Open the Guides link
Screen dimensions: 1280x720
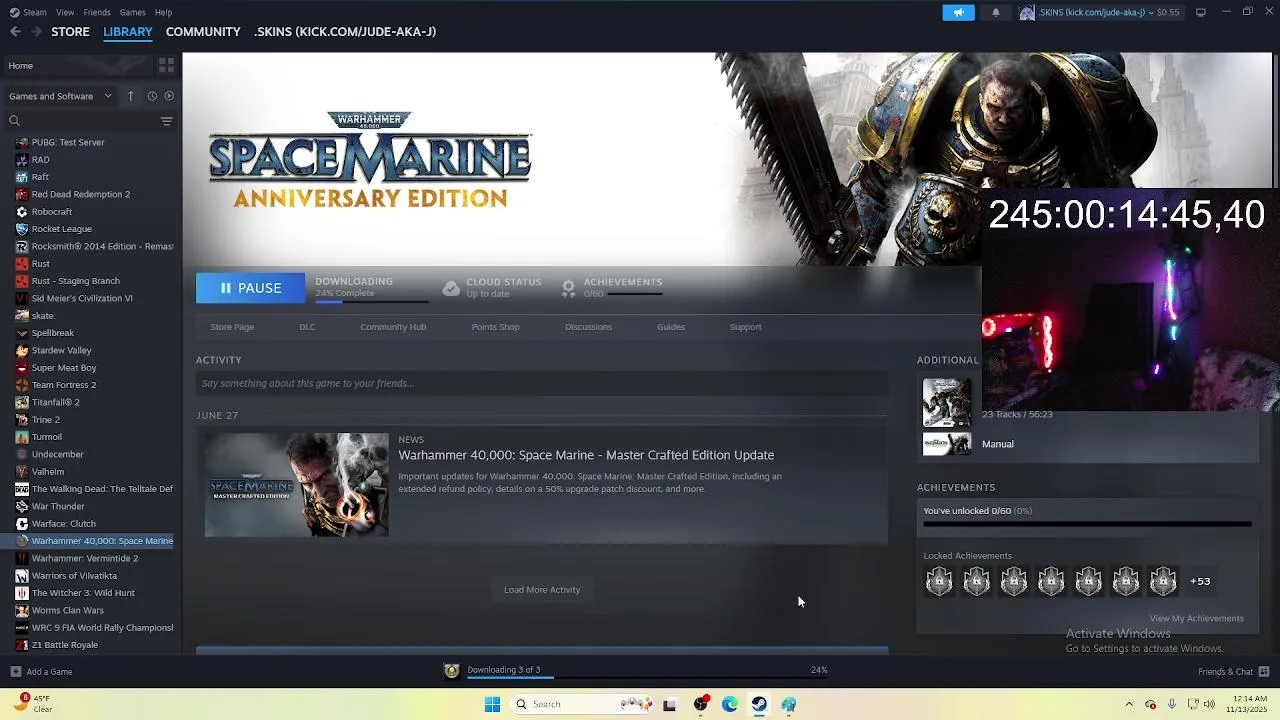[671, 327]
